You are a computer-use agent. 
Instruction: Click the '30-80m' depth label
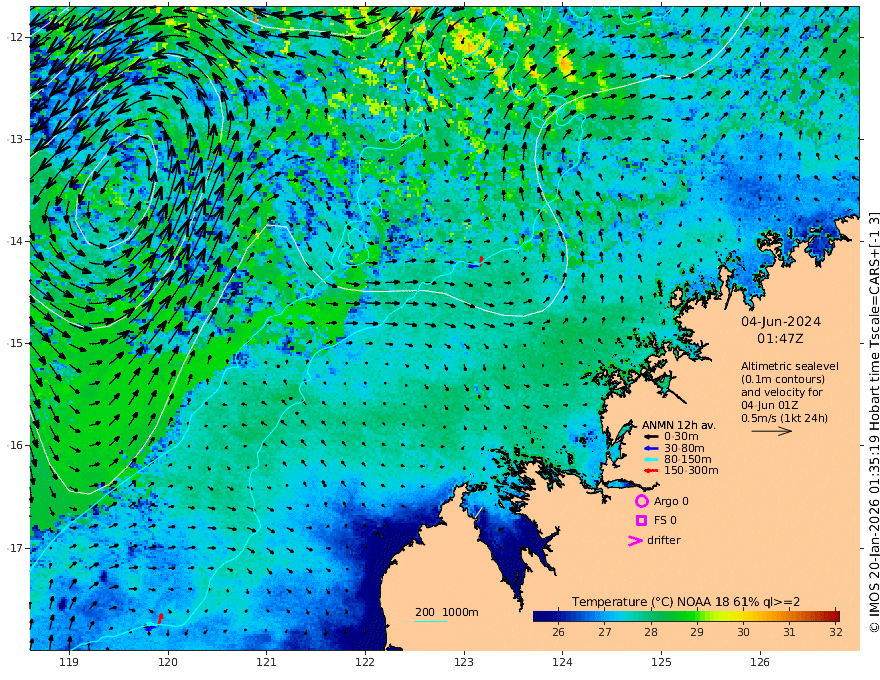(684, 448)
